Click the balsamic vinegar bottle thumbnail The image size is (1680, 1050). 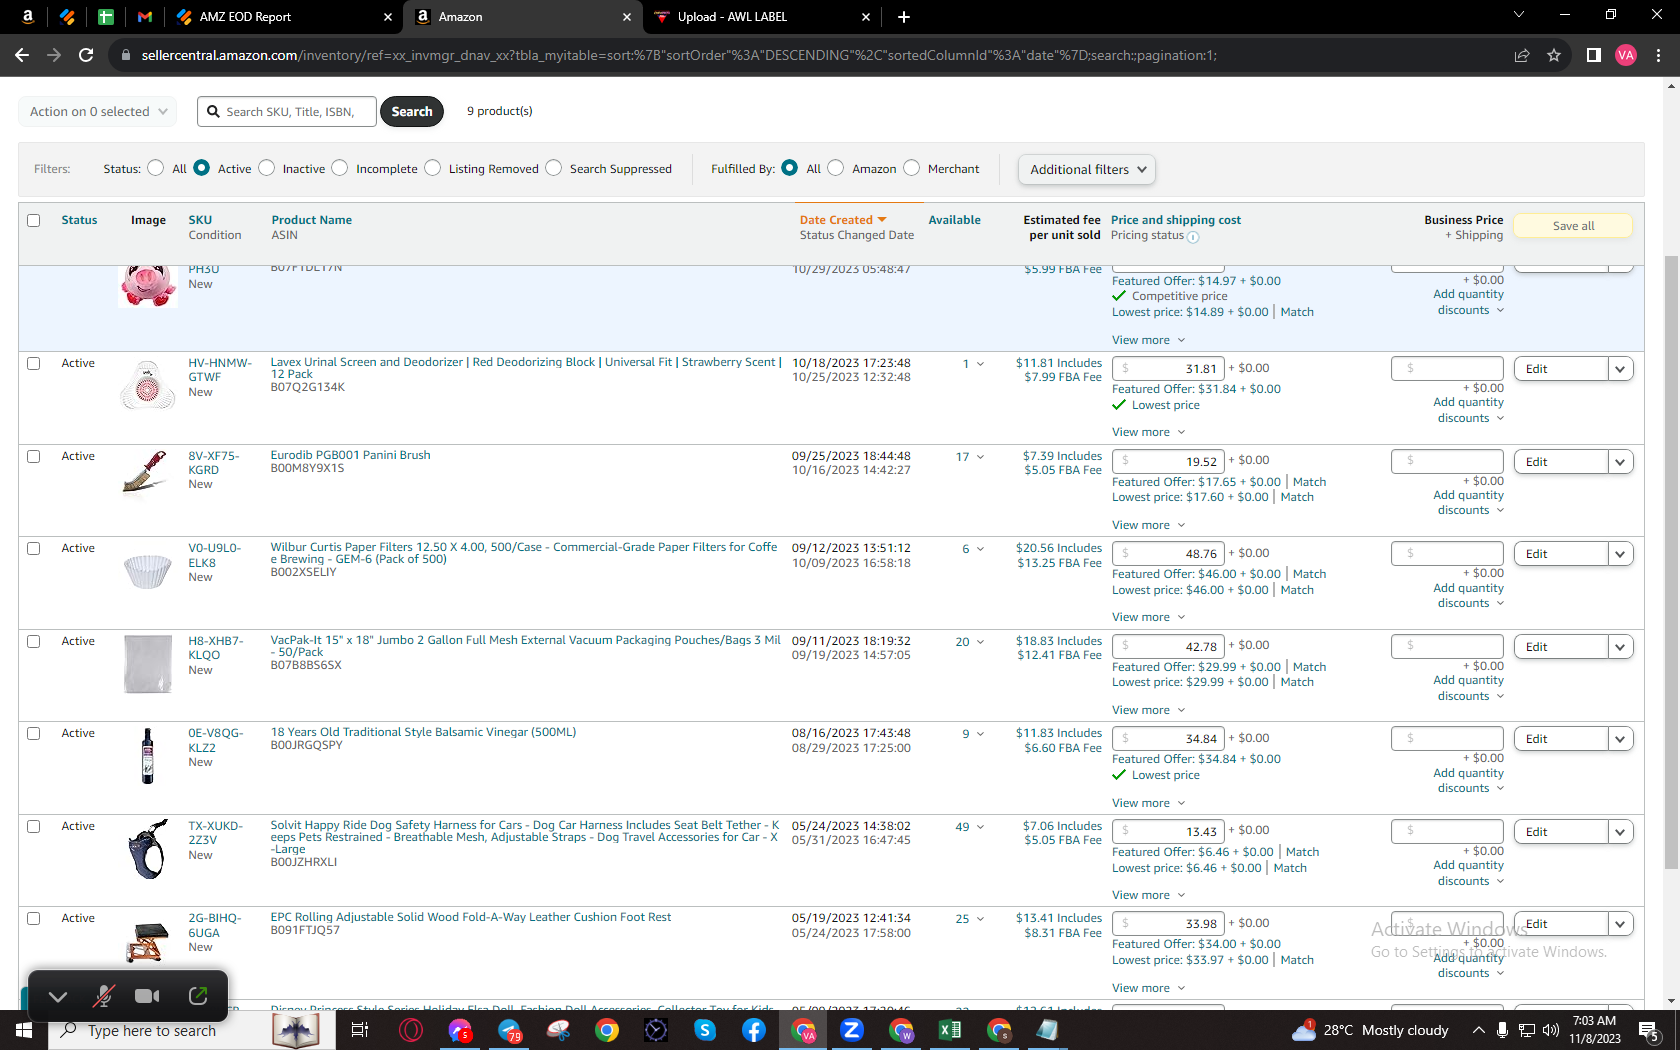click(148, 755)
